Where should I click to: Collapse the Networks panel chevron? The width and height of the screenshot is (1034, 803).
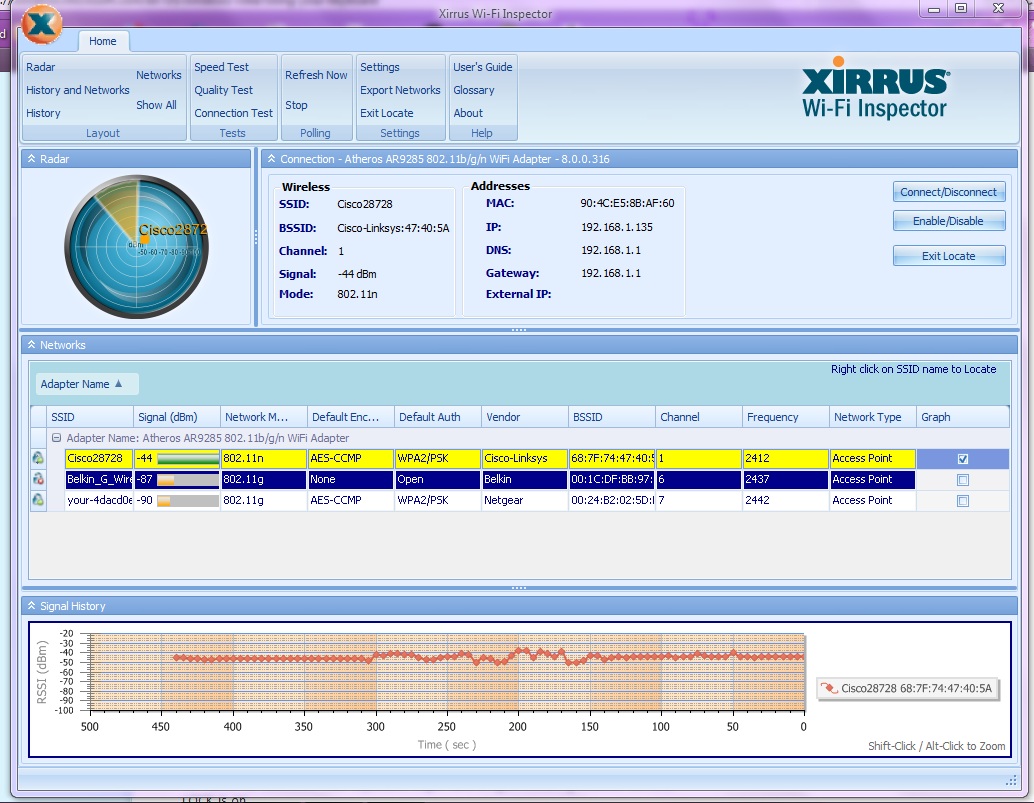click(x=32, y=345)
